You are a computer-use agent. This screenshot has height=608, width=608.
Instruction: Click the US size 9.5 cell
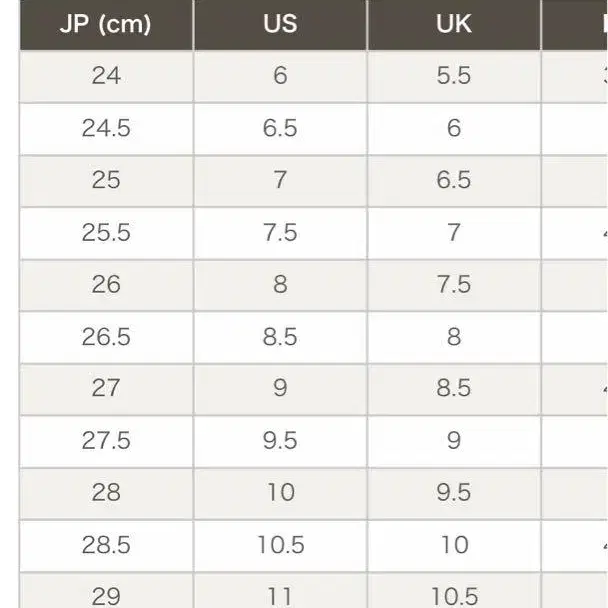[280, 442]
